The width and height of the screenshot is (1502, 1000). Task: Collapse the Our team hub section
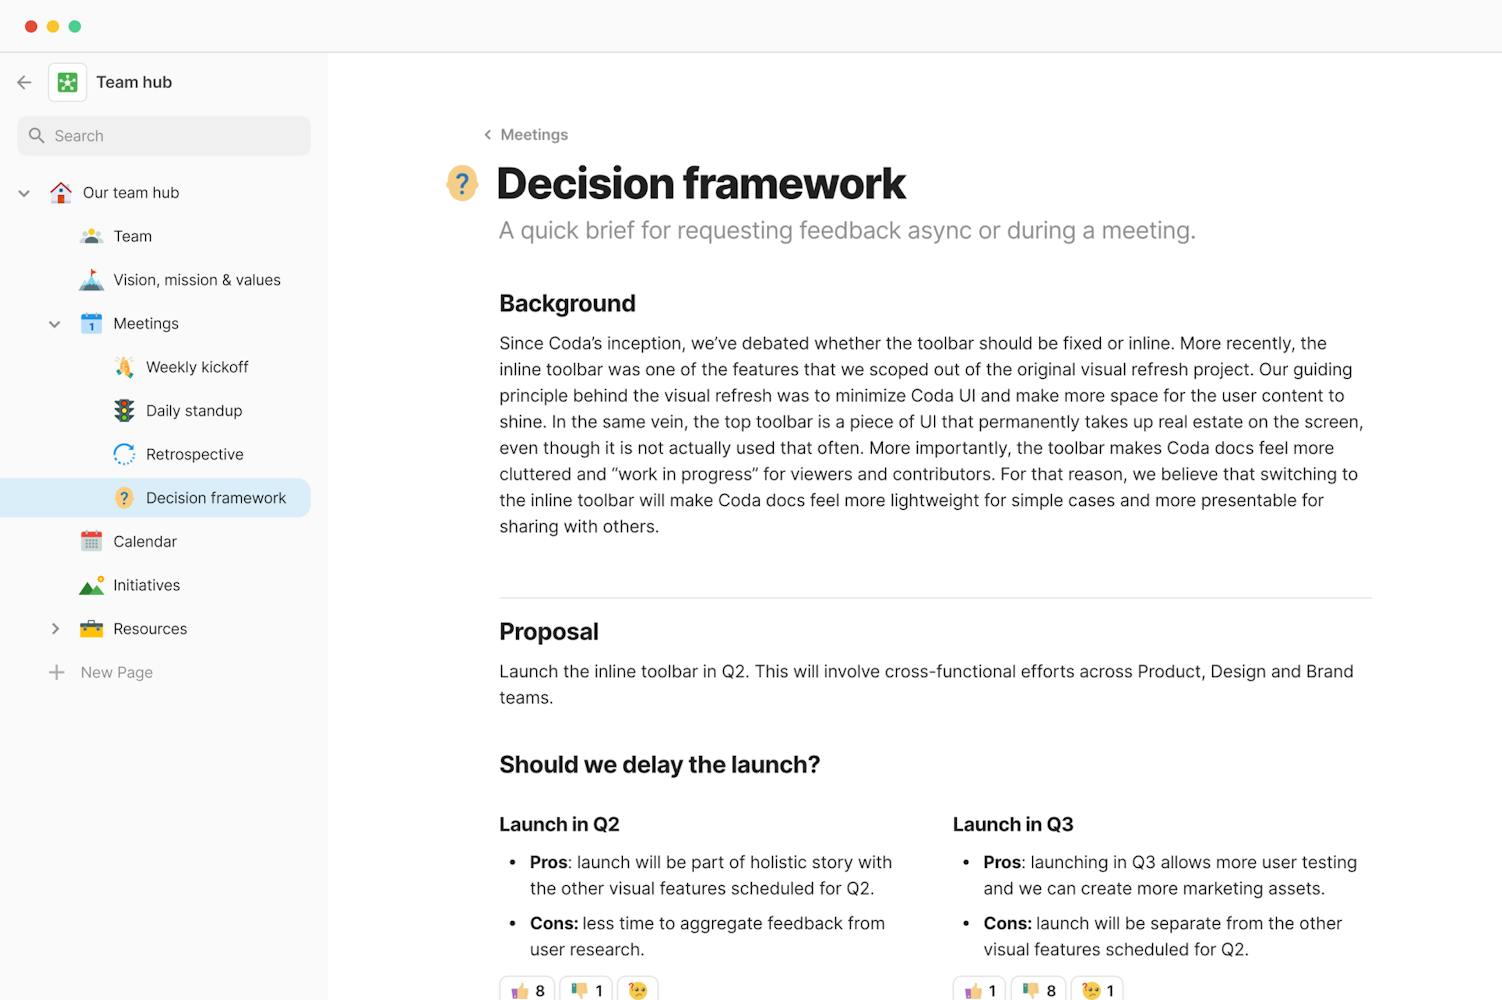coord(24,193)
